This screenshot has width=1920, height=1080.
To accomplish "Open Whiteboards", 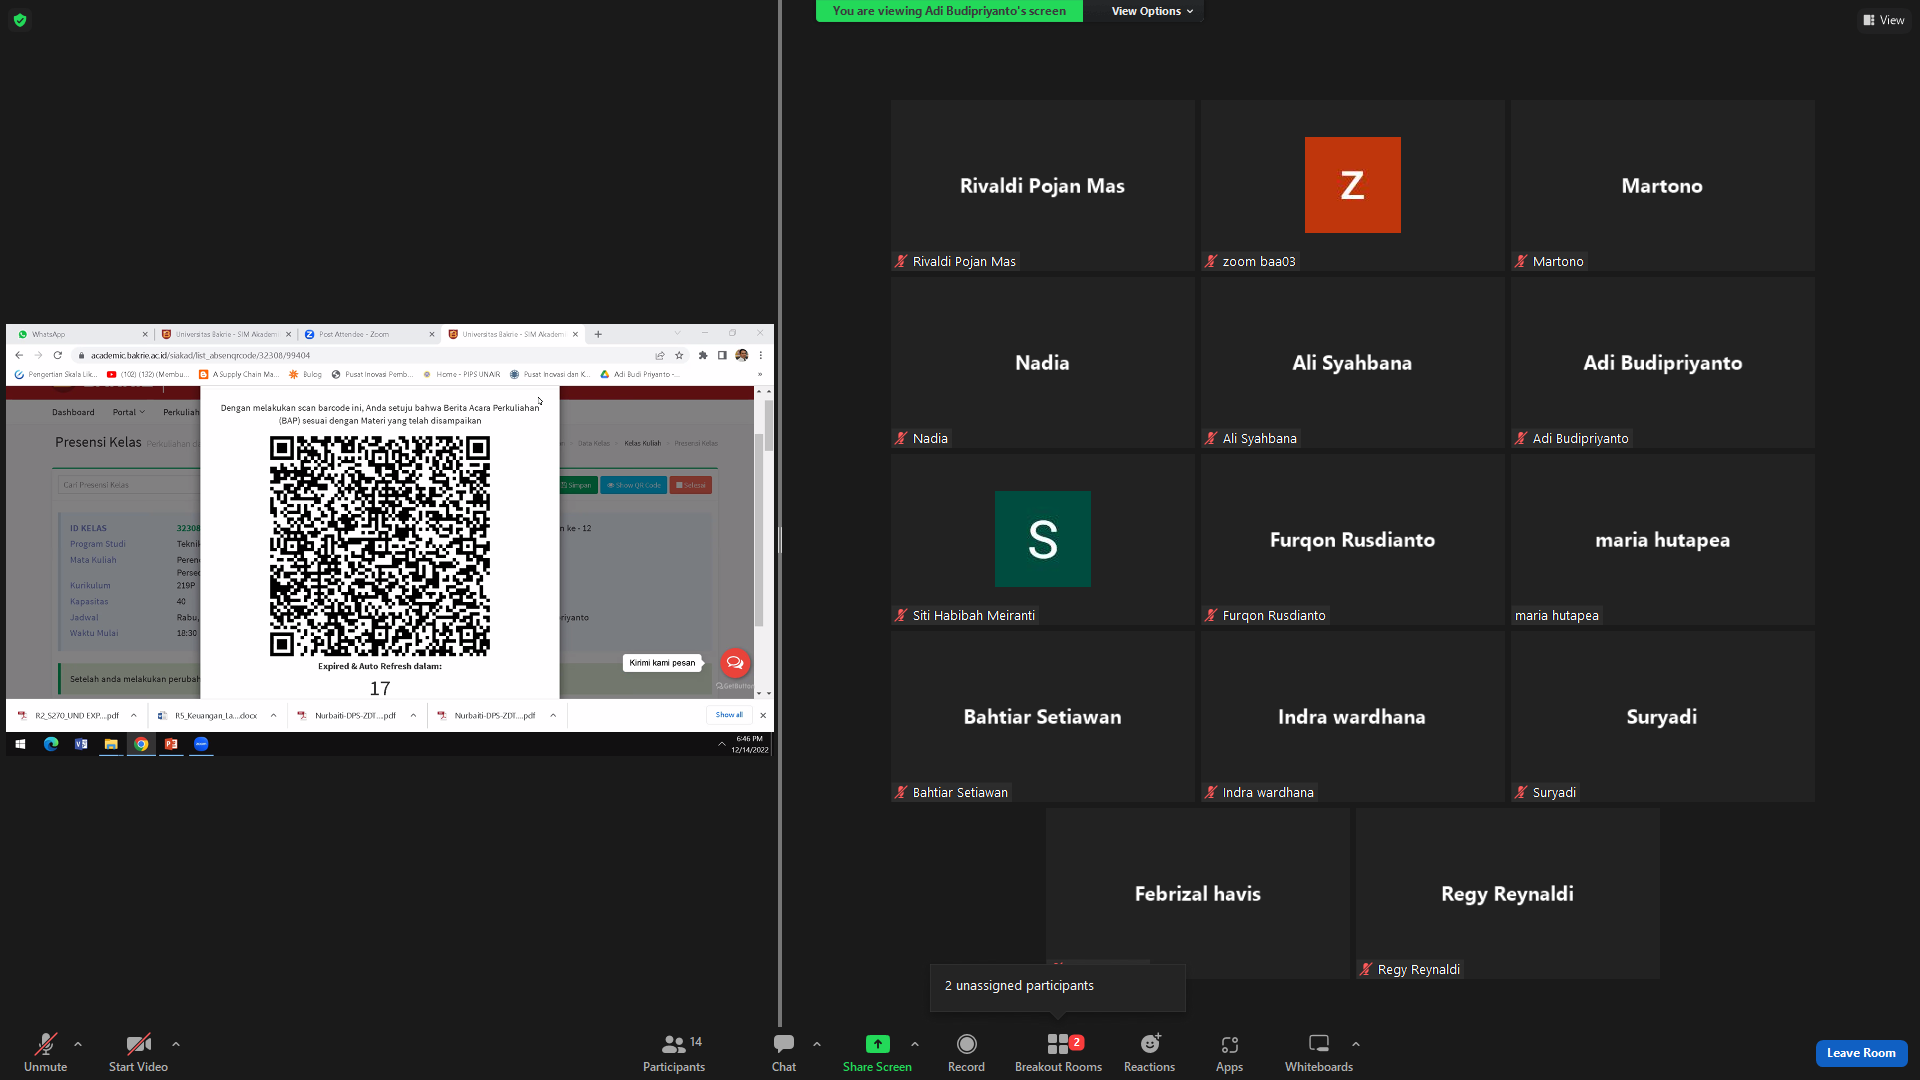I will pyautogui.click(x=1319, y=1052).
